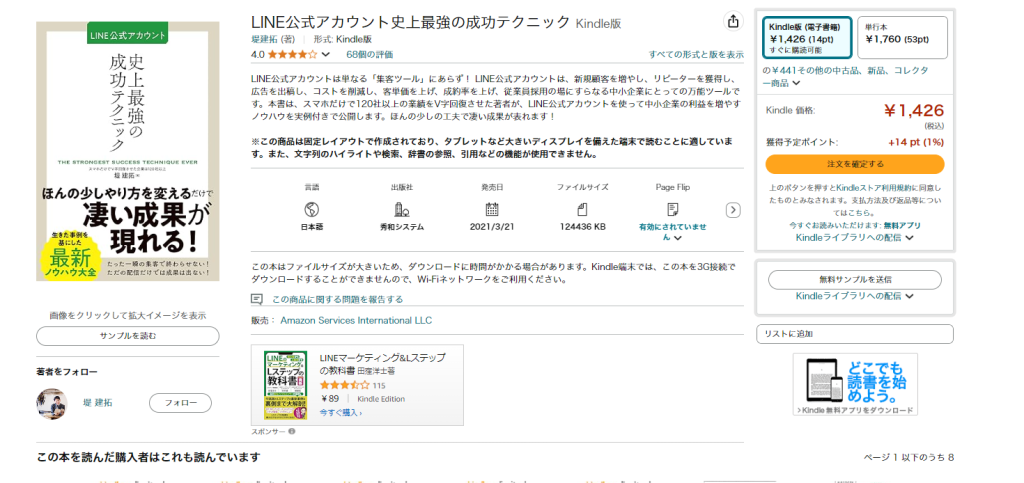Viewport: 1024px width, 483px height.
Task: Click the author's profile photo
Action: click(x=51, y=403)
